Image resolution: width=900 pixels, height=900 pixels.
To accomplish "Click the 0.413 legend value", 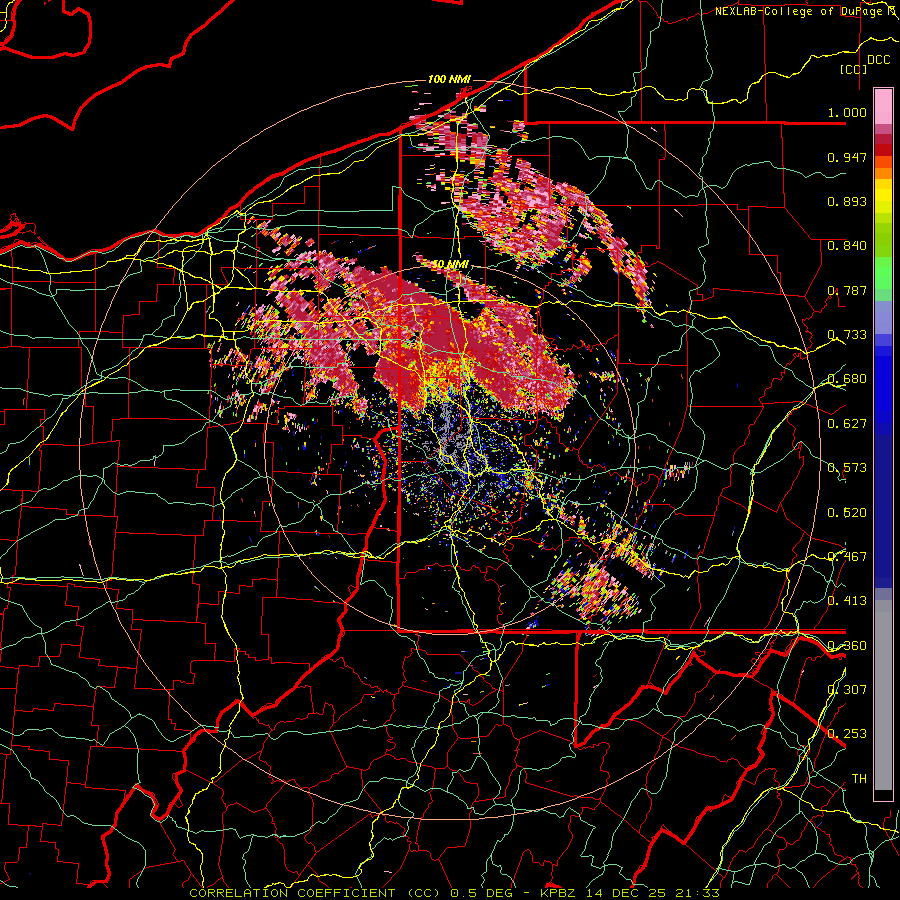I will (847, 601).
